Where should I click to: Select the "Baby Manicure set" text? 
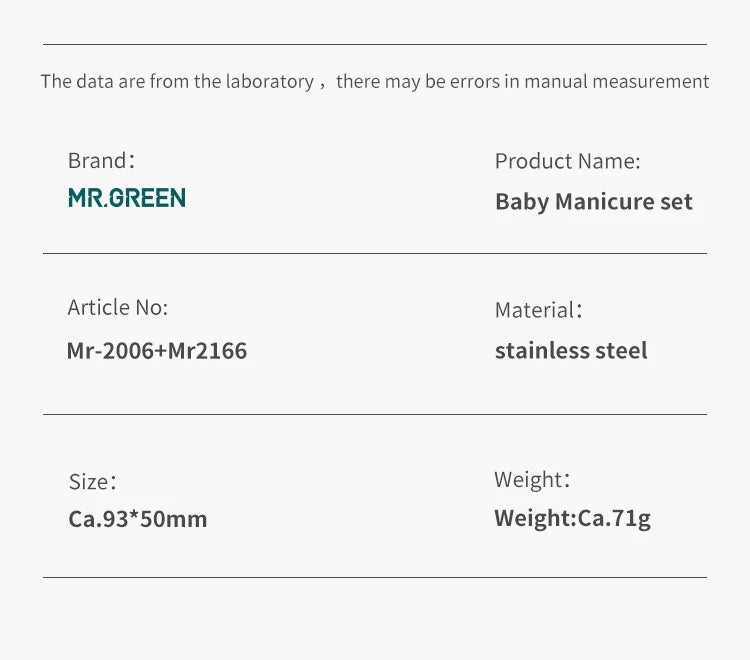(x=593, y=202)
